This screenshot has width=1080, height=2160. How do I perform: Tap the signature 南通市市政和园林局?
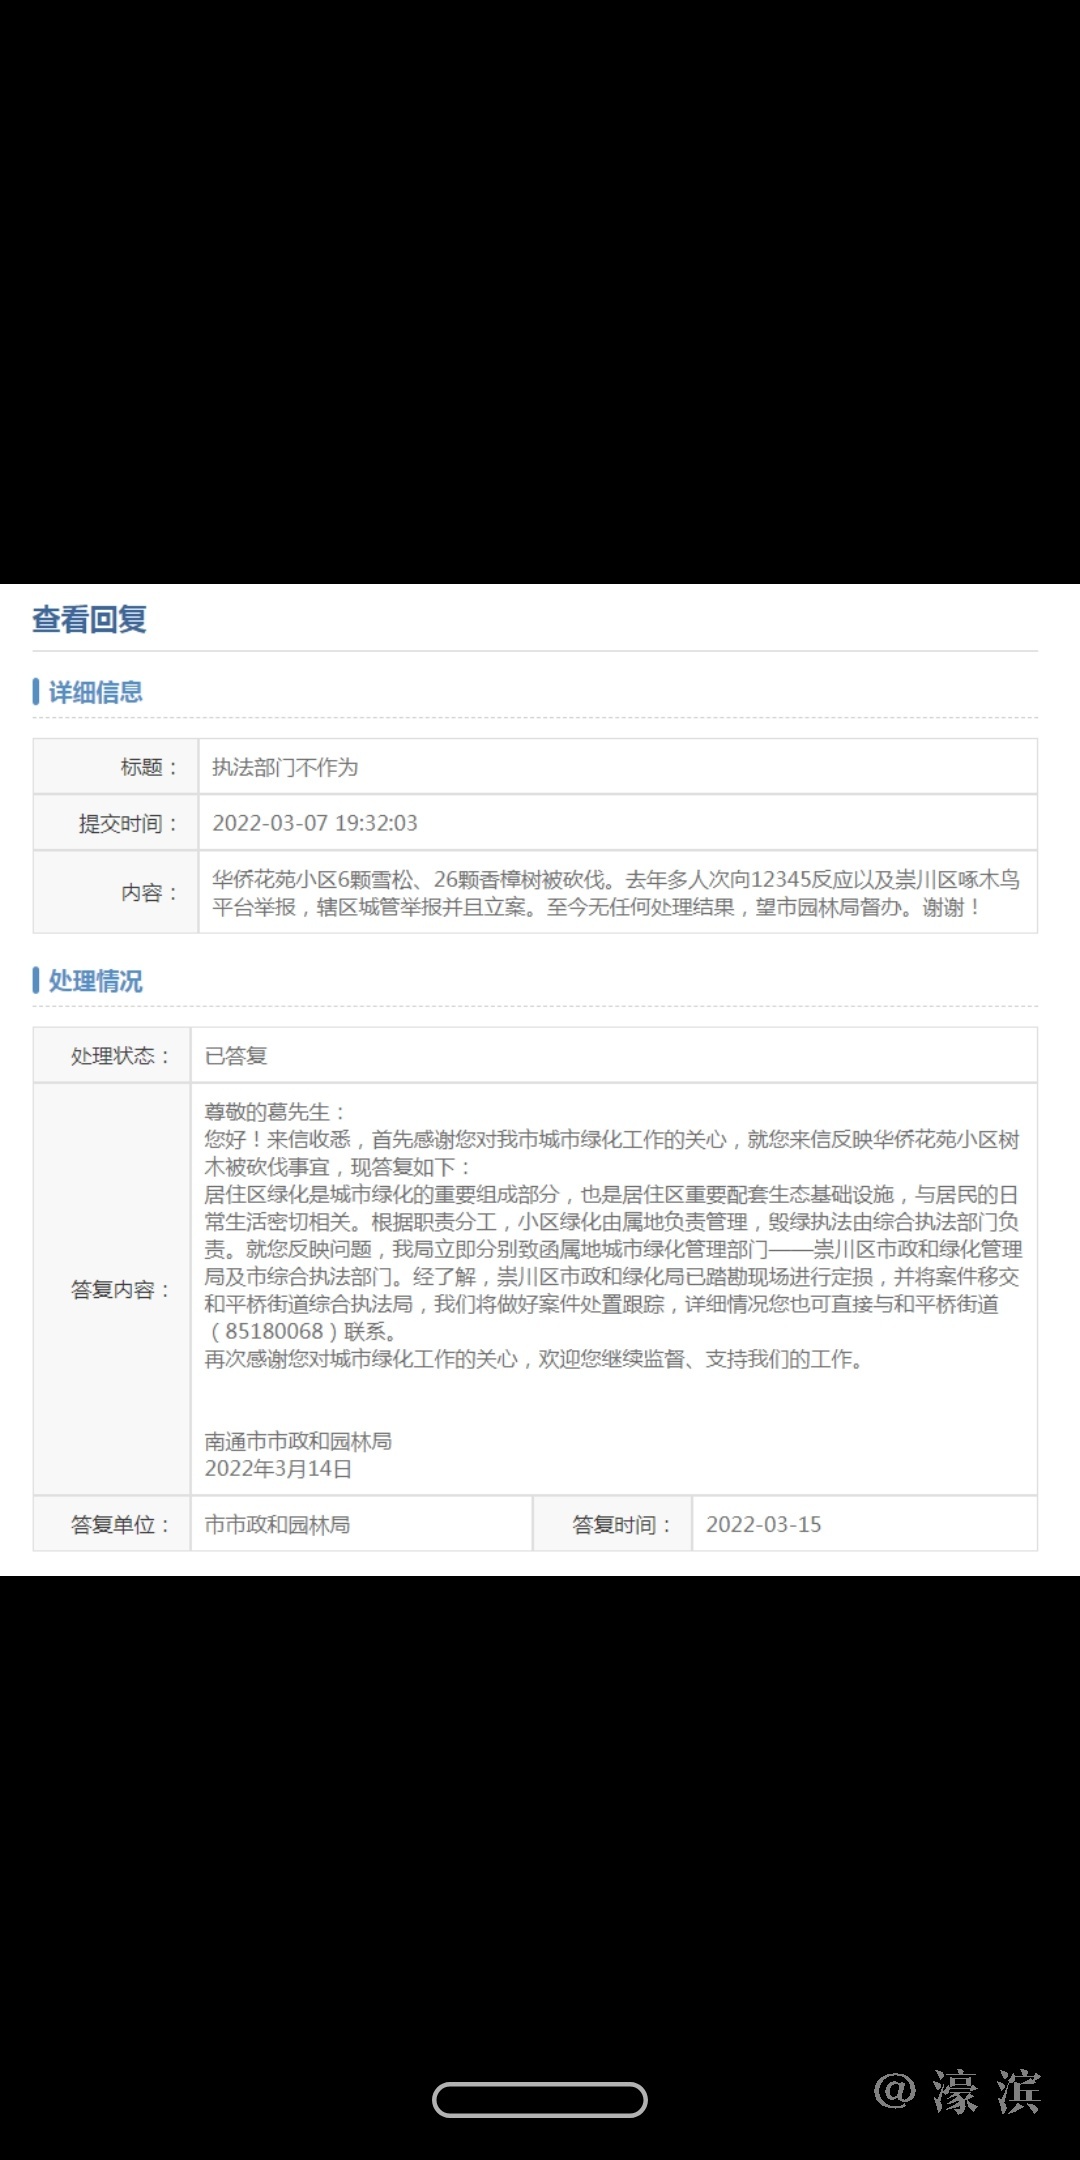point(298,1441)
